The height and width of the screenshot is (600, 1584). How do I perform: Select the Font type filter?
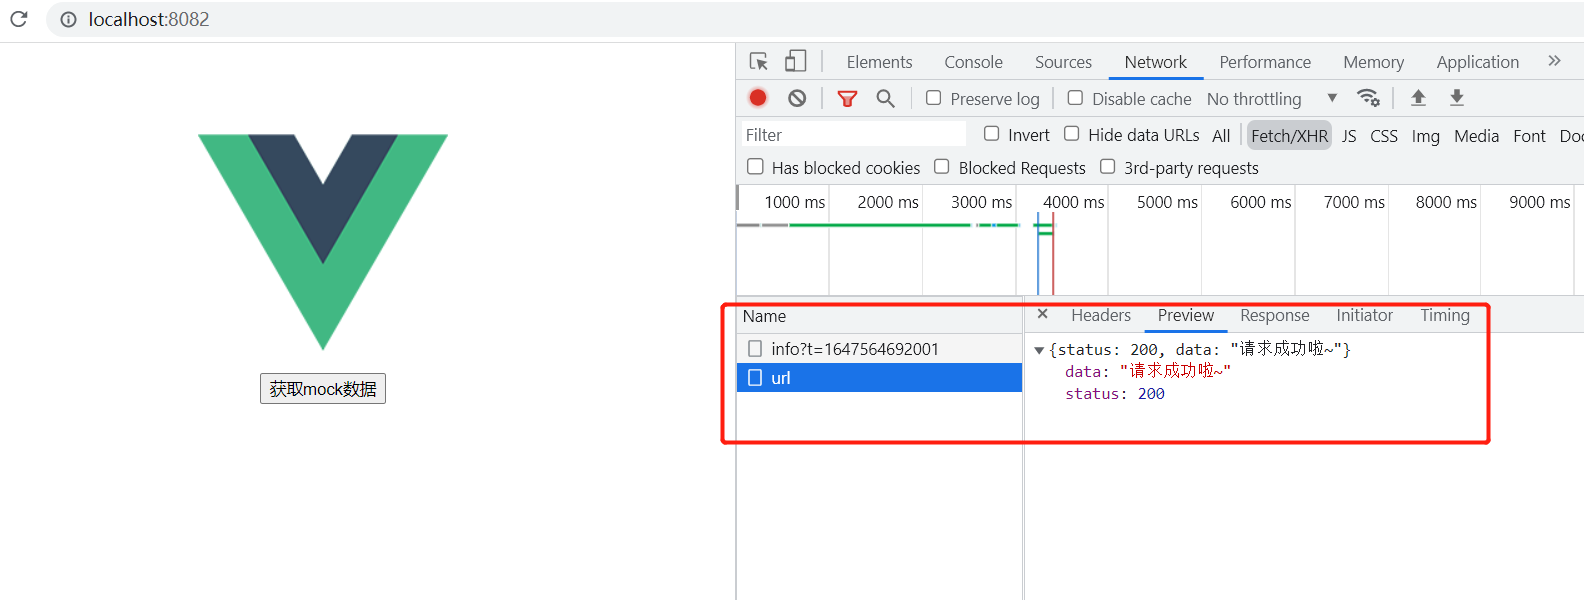tap(1529, 135)
